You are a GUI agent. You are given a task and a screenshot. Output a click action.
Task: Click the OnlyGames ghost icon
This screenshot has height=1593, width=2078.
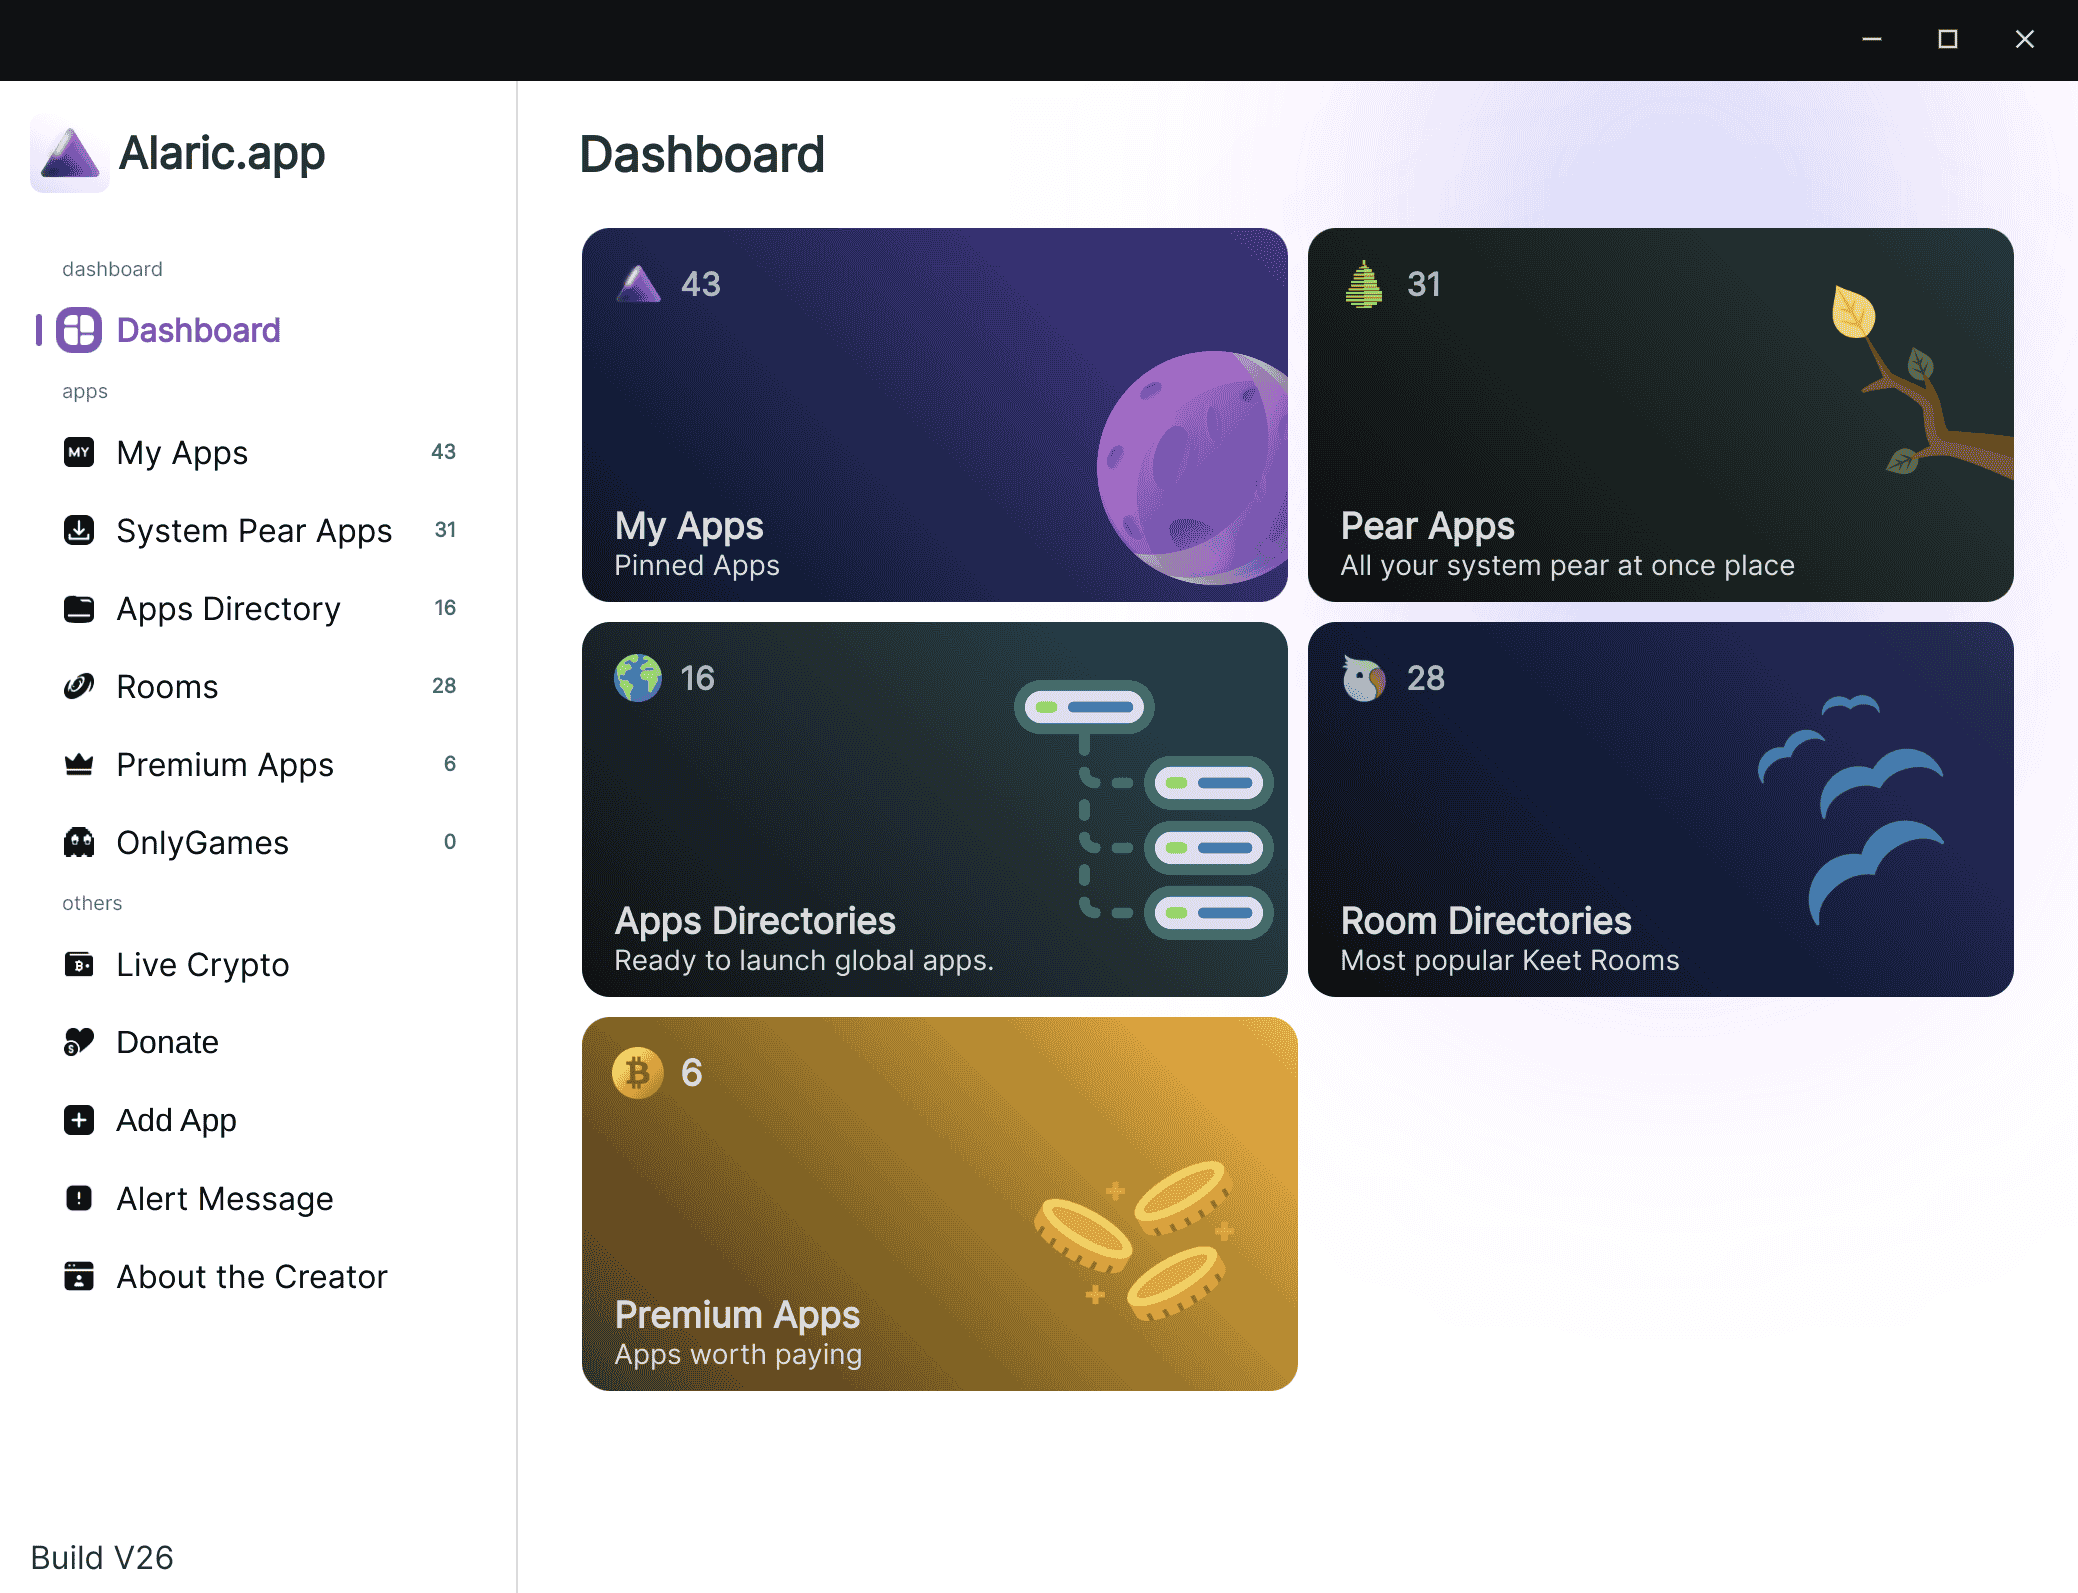pyautogui.click(x=79, y=842)
